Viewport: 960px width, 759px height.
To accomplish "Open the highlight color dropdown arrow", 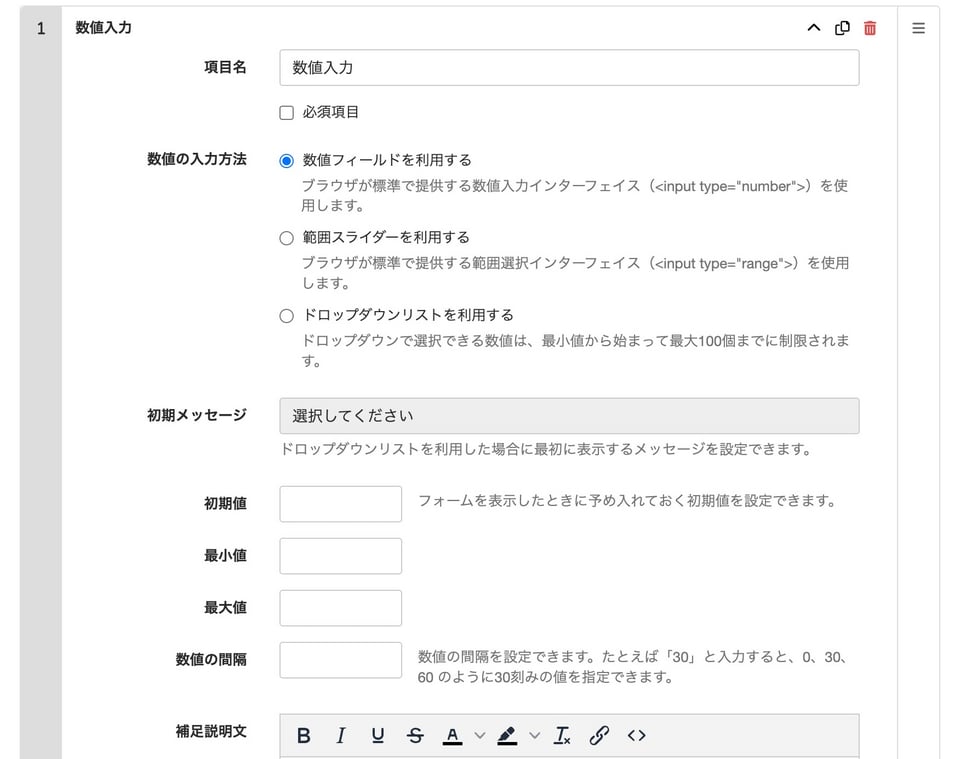I will (x=534, y=736).
